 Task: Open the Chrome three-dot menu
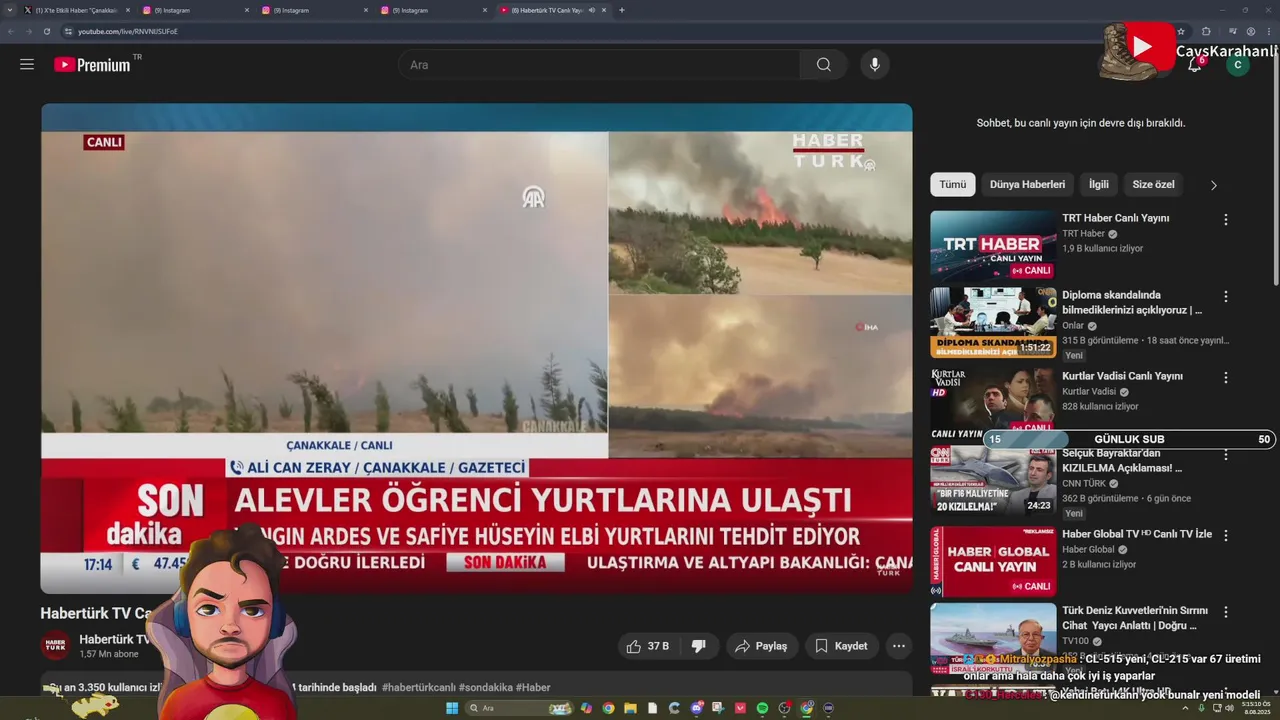(1268, 31)
